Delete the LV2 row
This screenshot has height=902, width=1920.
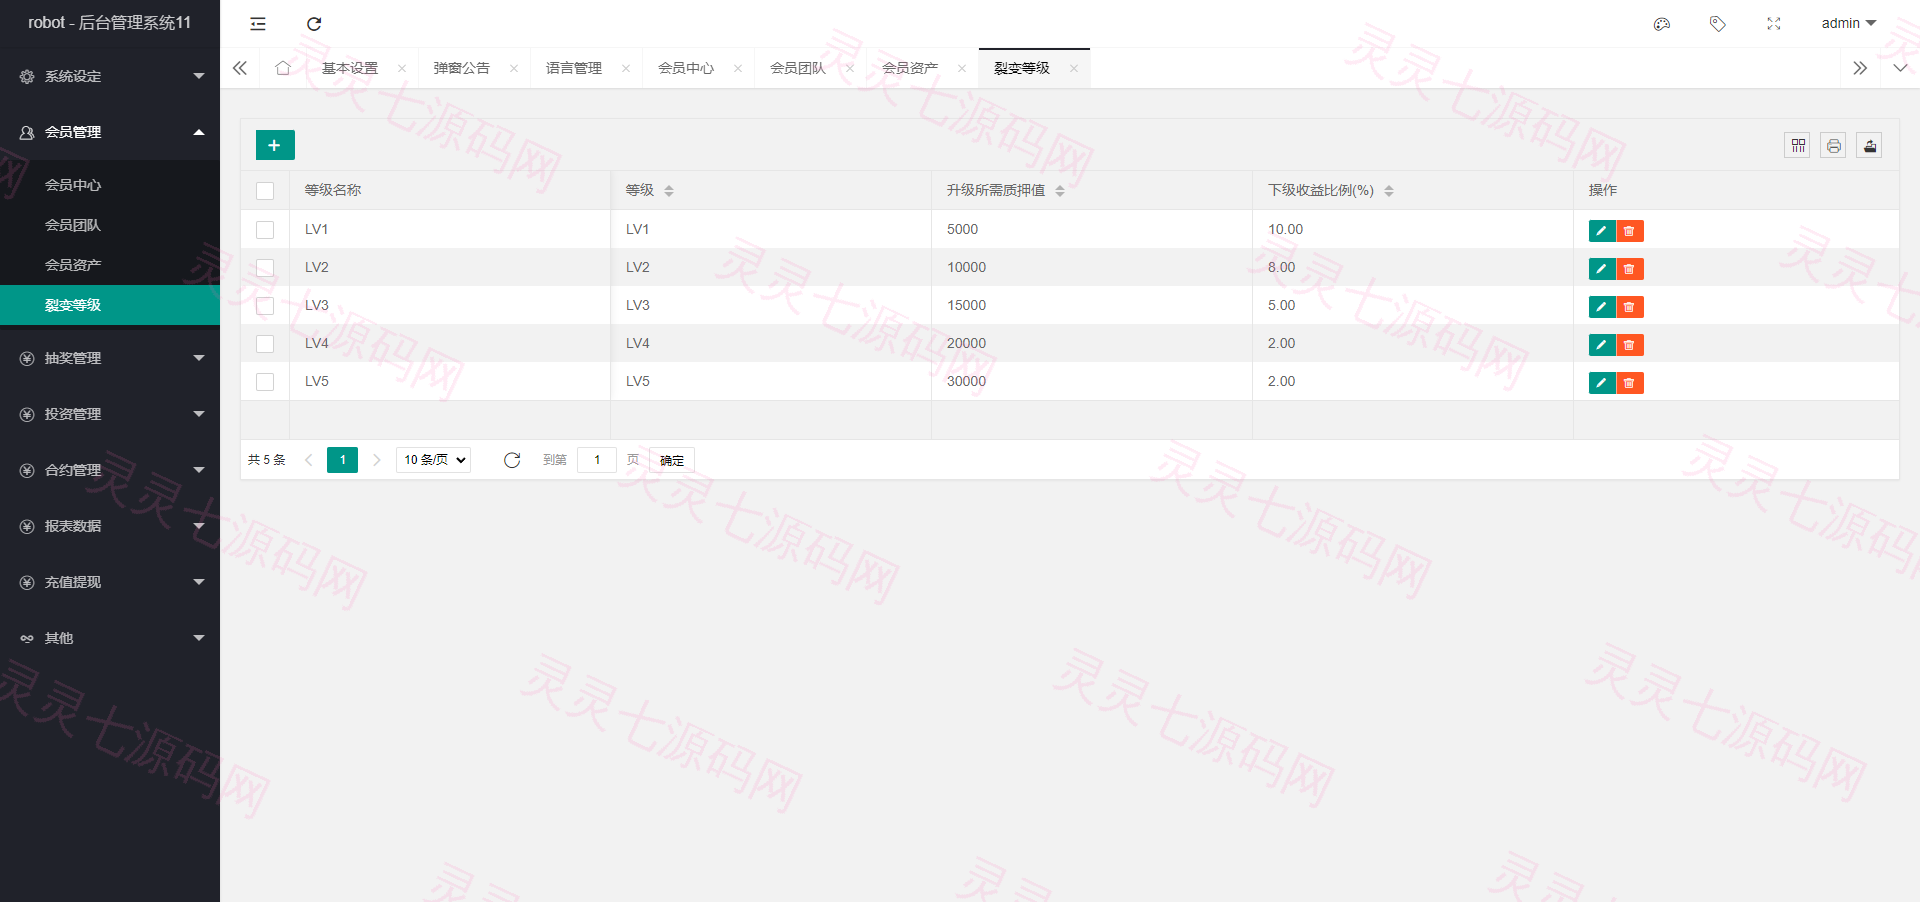(1630, 269)
